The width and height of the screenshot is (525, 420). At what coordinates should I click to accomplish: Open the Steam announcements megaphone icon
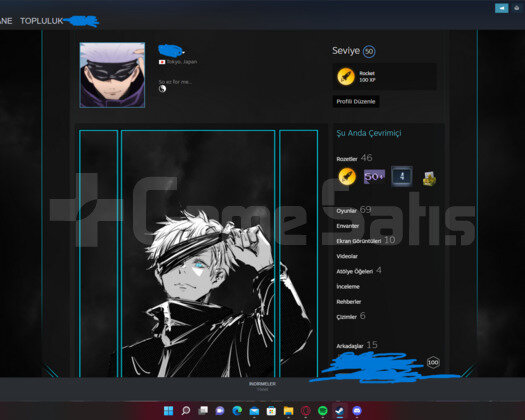501,8
